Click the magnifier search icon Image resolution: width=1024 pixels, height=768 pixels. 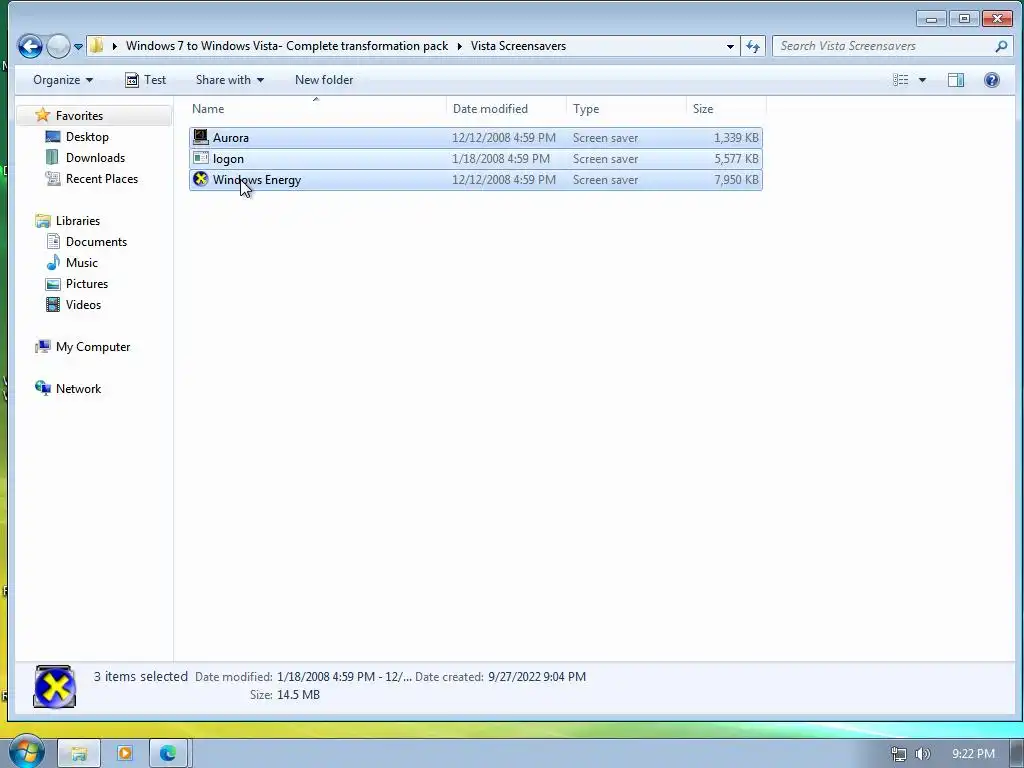point(1001,46)
